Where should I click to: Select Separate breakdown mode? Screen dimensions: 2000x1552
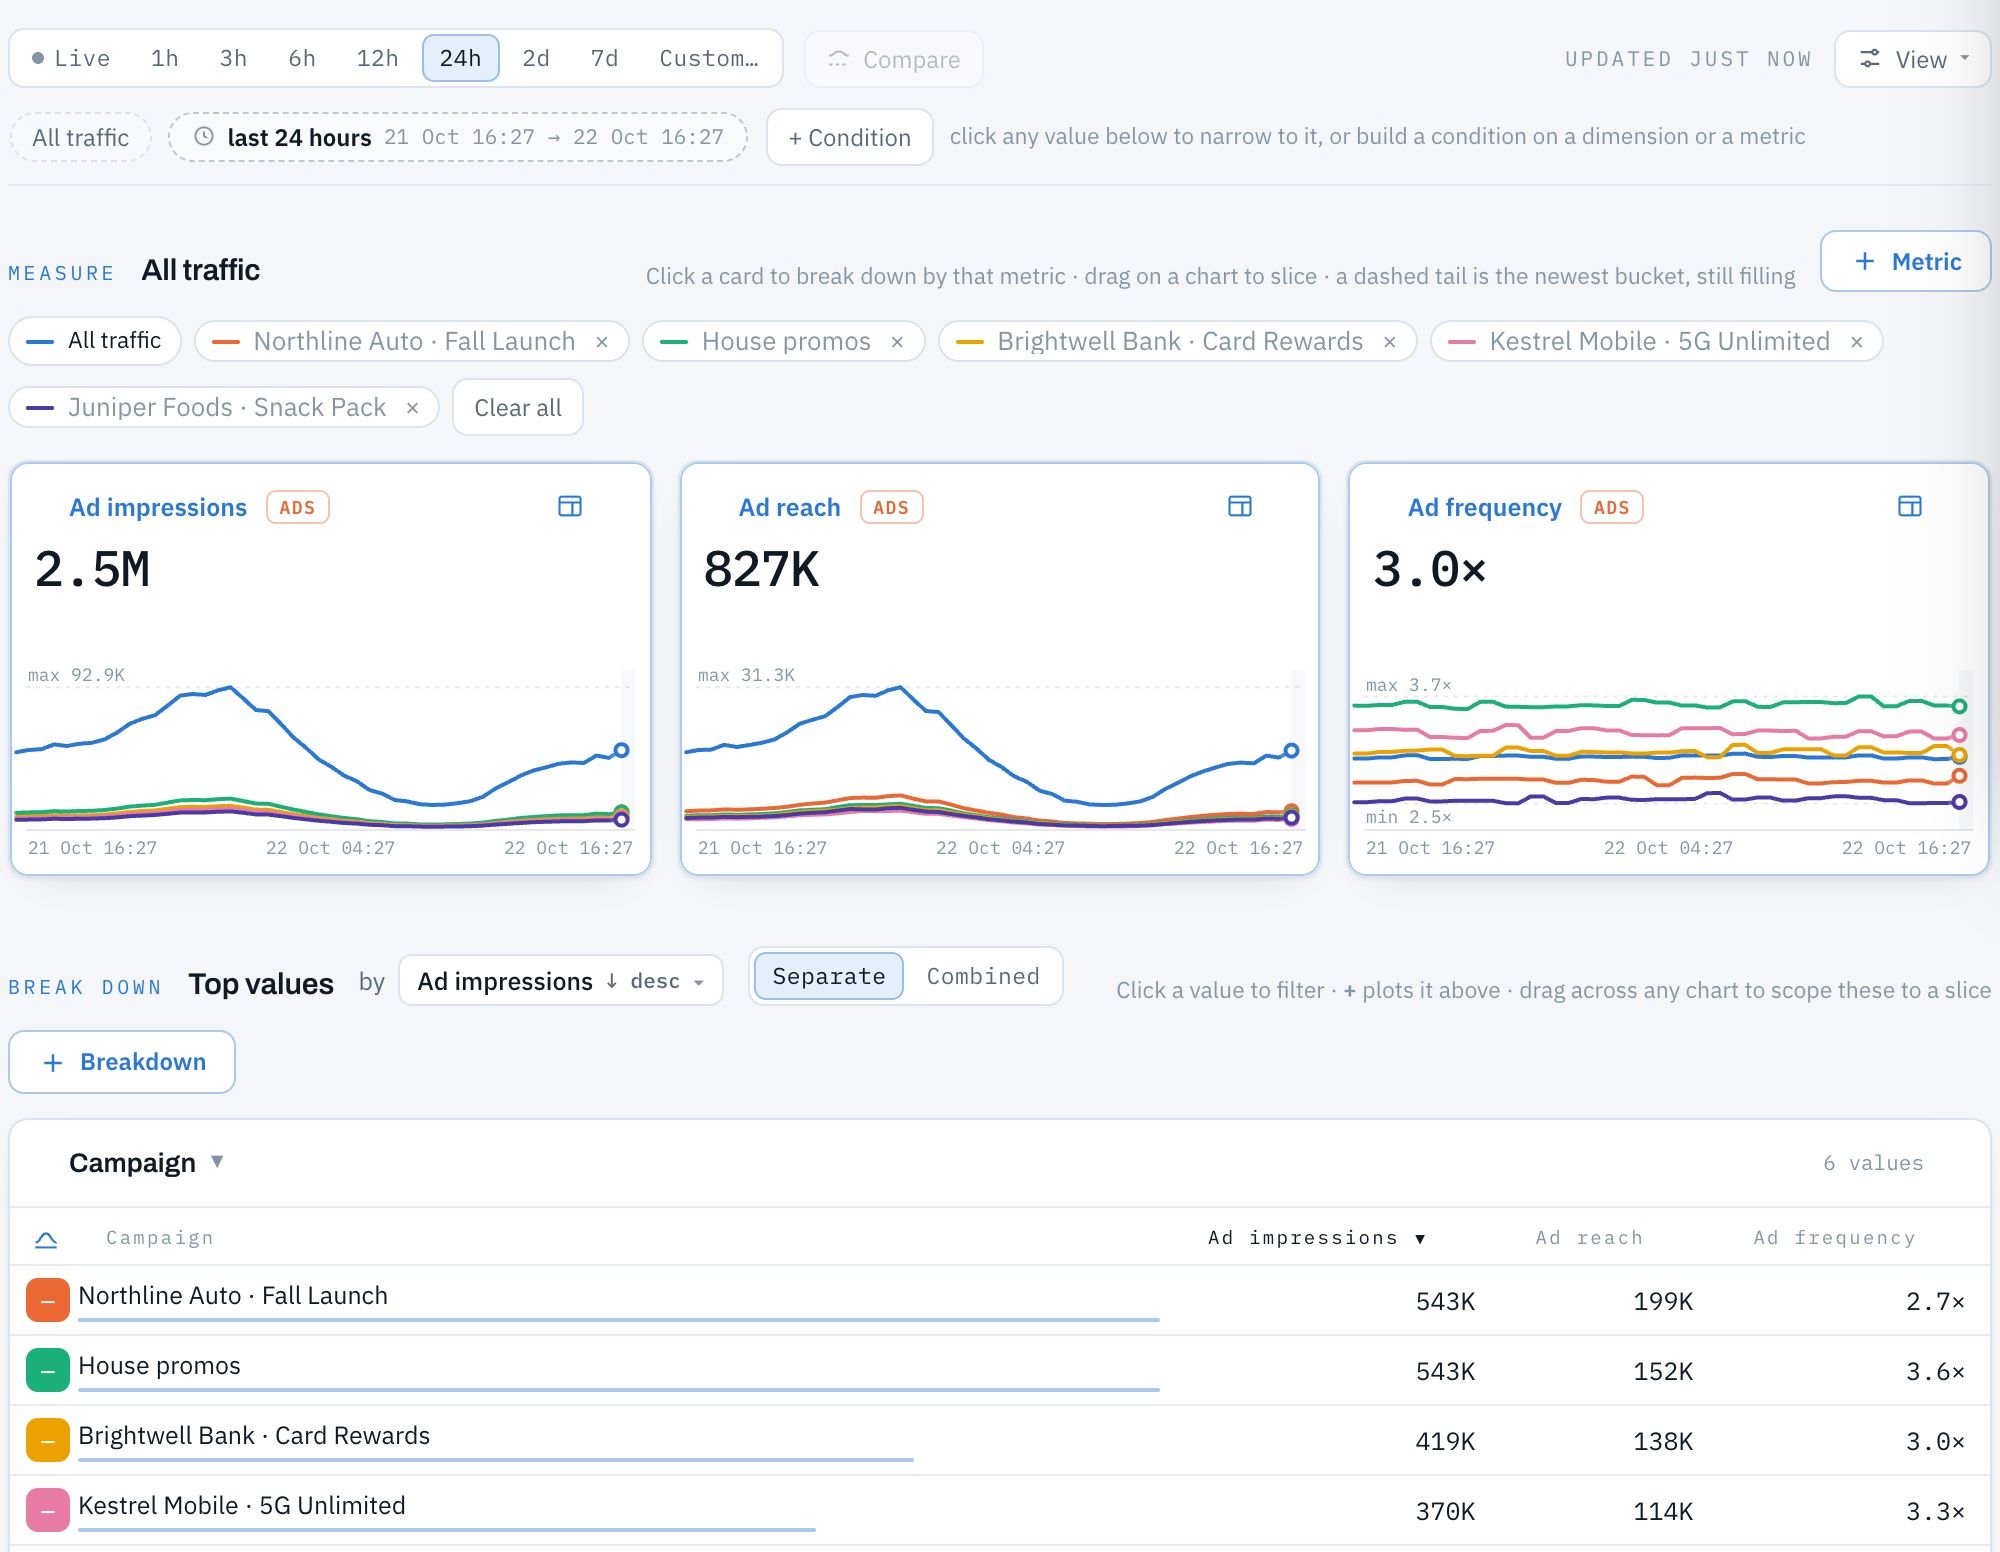[x=828, y=976]
